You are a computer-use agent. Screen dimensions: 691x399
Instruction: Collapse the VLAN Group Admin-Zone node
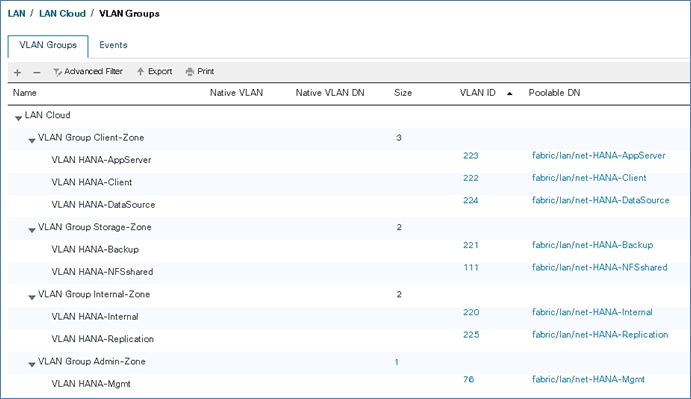tap(32, 364)
